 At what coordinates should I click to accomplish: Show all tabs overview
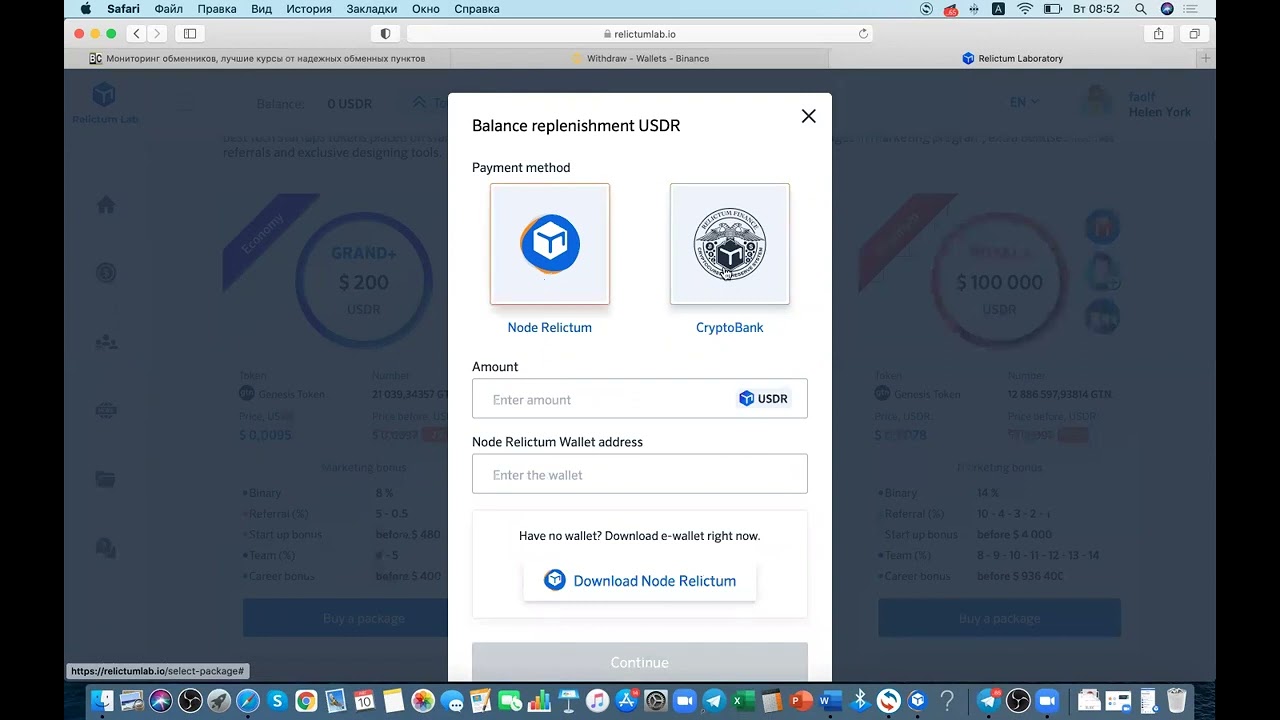[x=1194, y=33]
